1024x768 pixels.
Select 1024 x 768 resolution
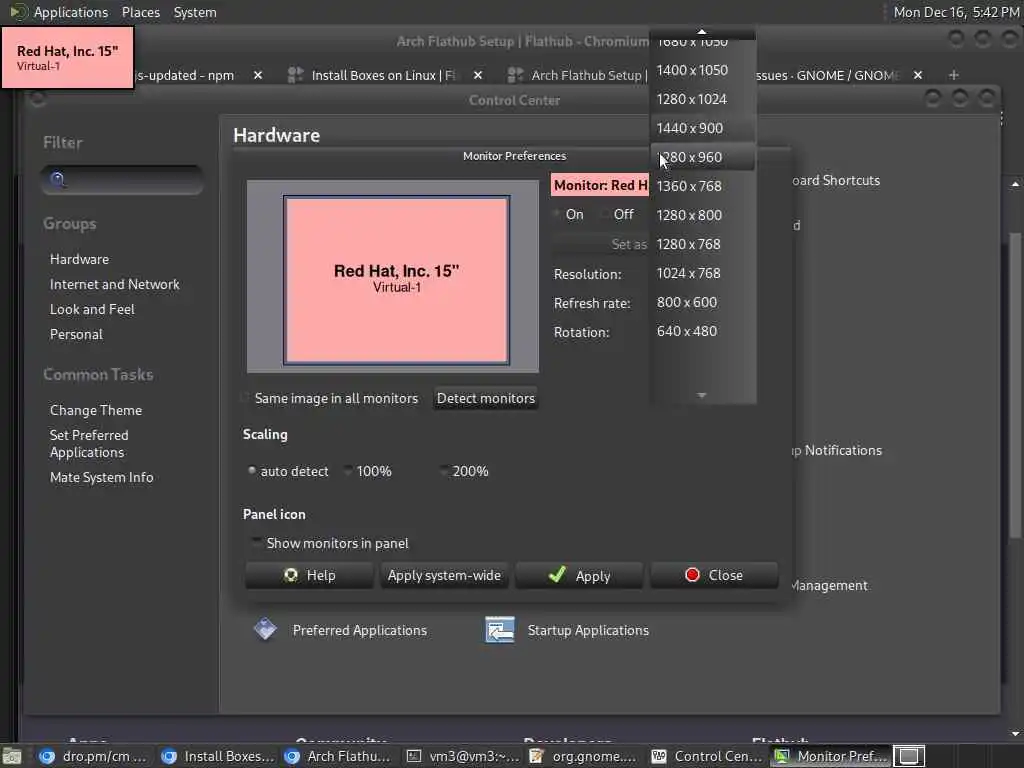tap(703, 273)
